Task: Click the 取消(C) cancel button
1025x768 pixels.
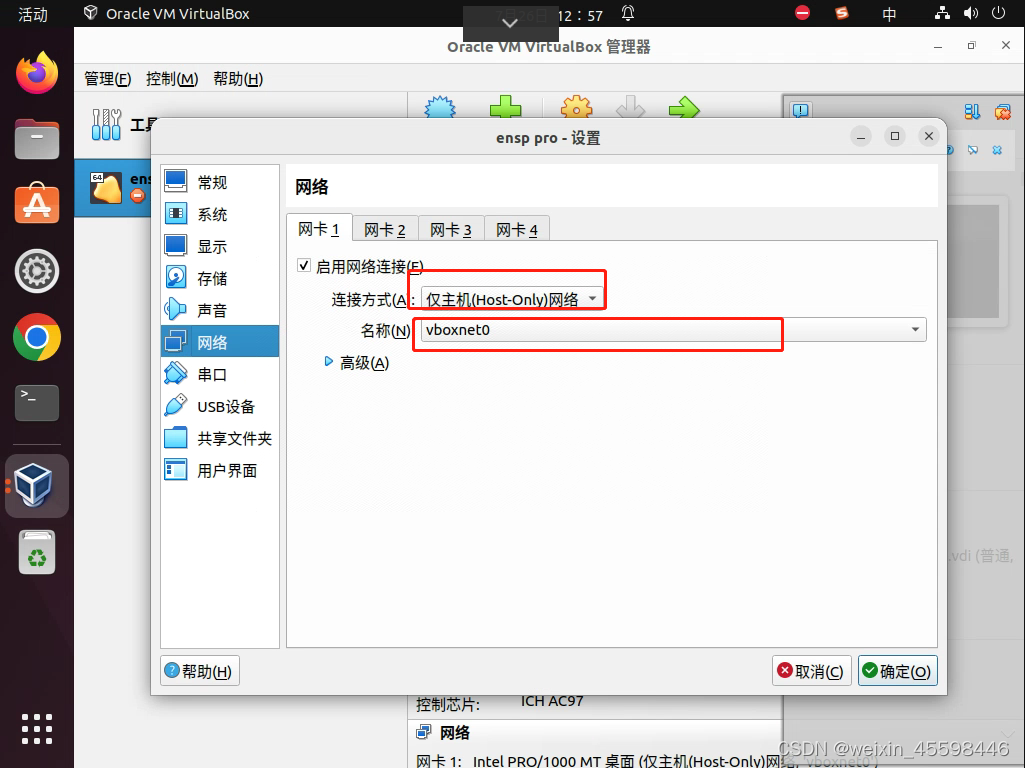Action: tap(811, 671)
